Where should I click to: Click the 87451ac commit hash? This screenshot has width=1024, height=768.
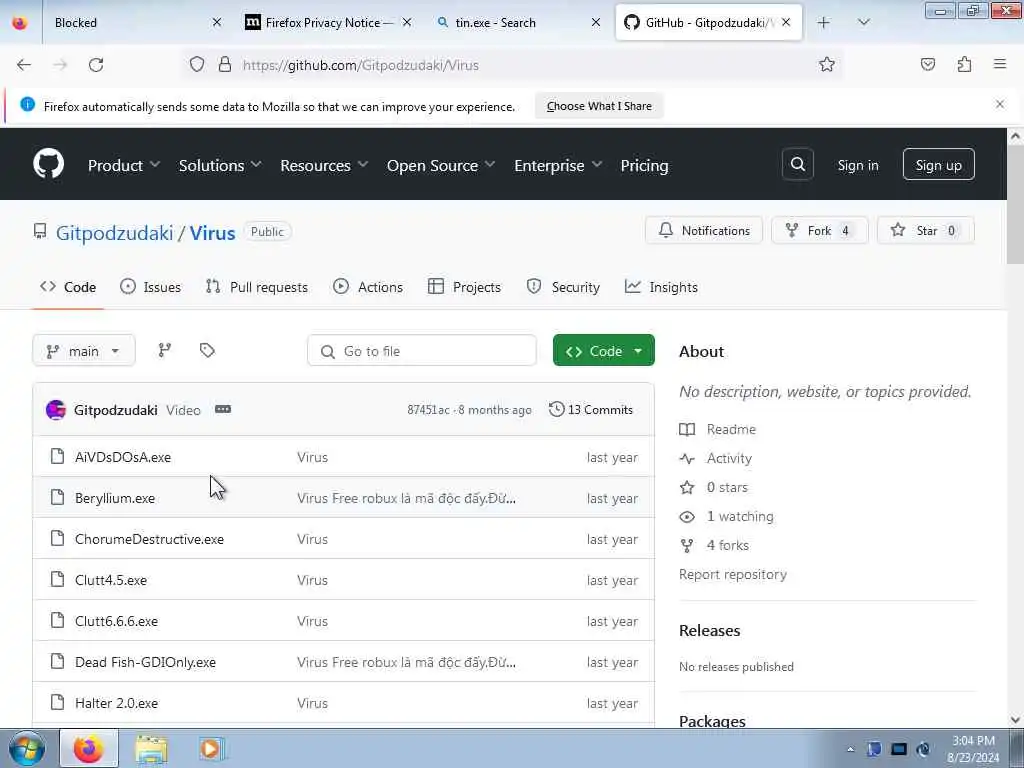click(x=428, y=410)
